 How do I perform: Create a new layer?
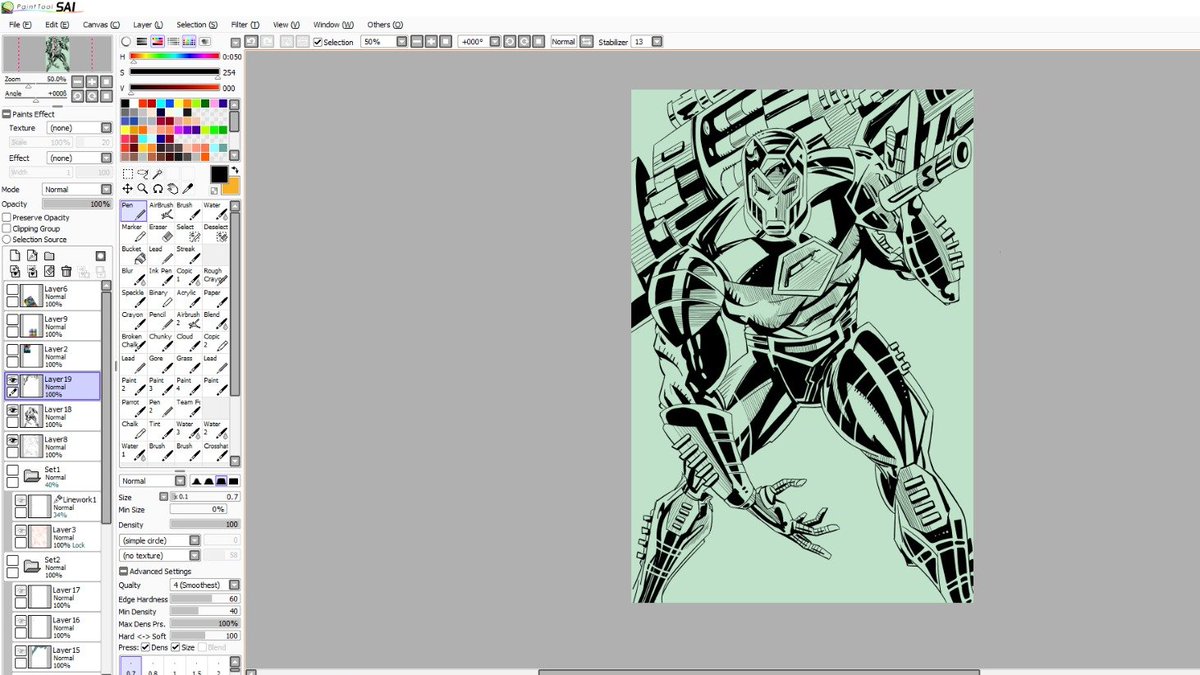[14, 255]
